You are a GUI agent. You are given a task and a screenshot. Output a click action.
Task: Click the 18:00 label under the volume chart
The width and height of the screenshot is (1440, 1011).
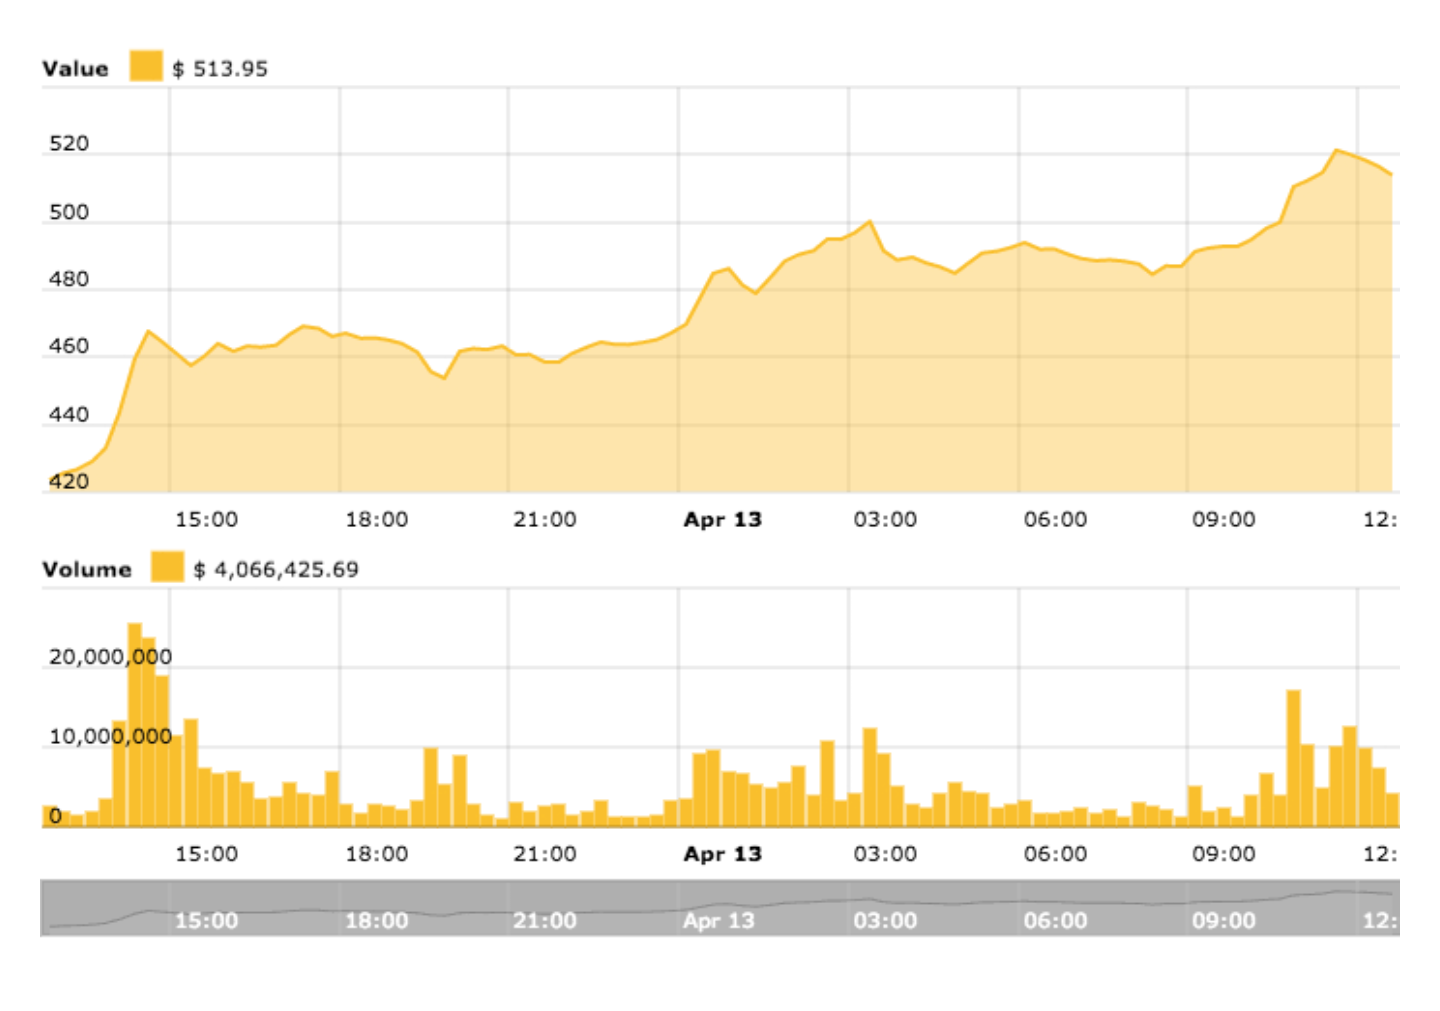pos(376,854)
